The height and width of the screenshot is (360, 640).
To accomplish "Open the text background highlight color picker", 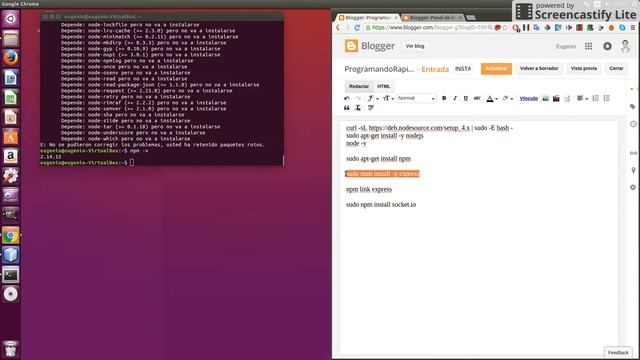I will click(x=507, y=98).
